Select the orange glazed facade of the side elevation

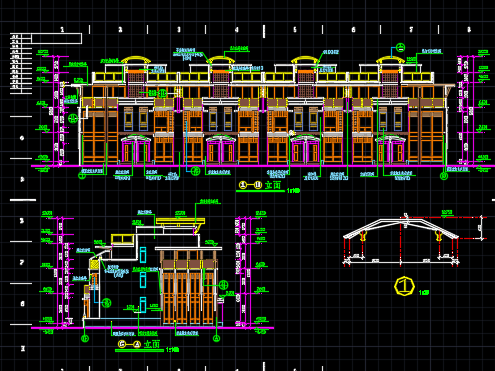pos(189,298)
